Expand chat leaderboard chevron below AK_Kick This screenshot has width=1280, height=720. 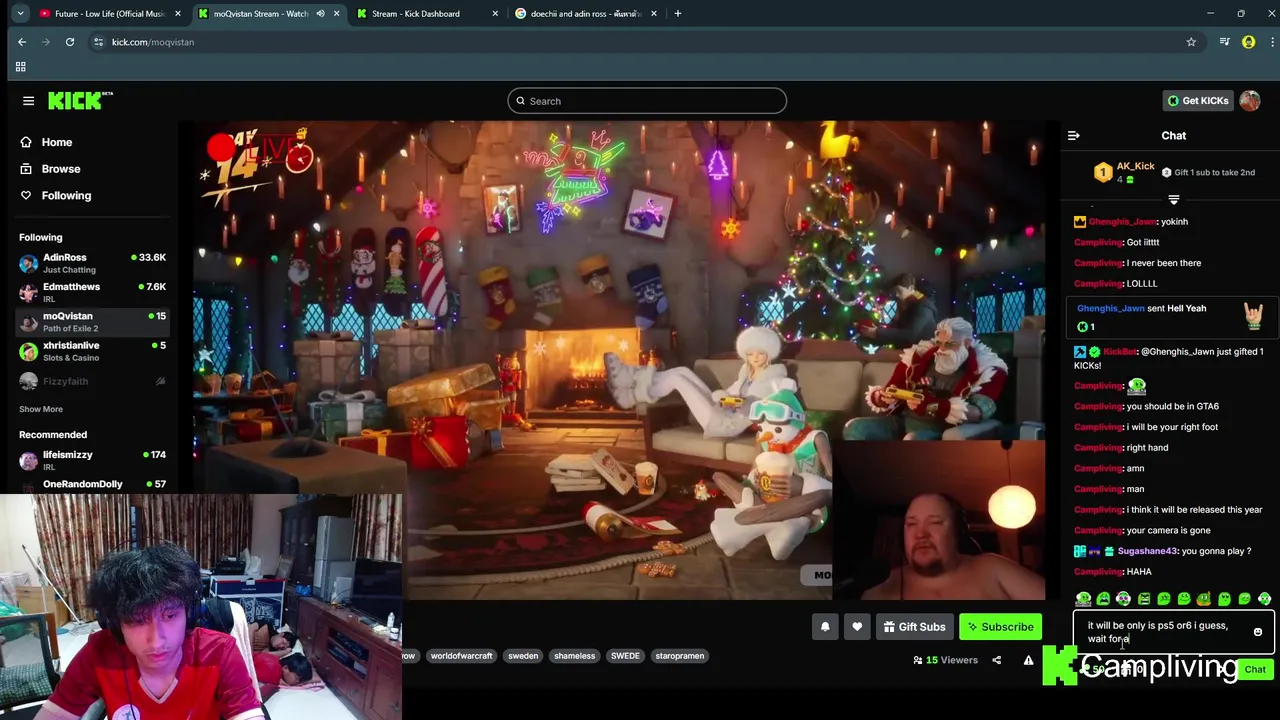pyautogui.click(x=1174, y=200)
